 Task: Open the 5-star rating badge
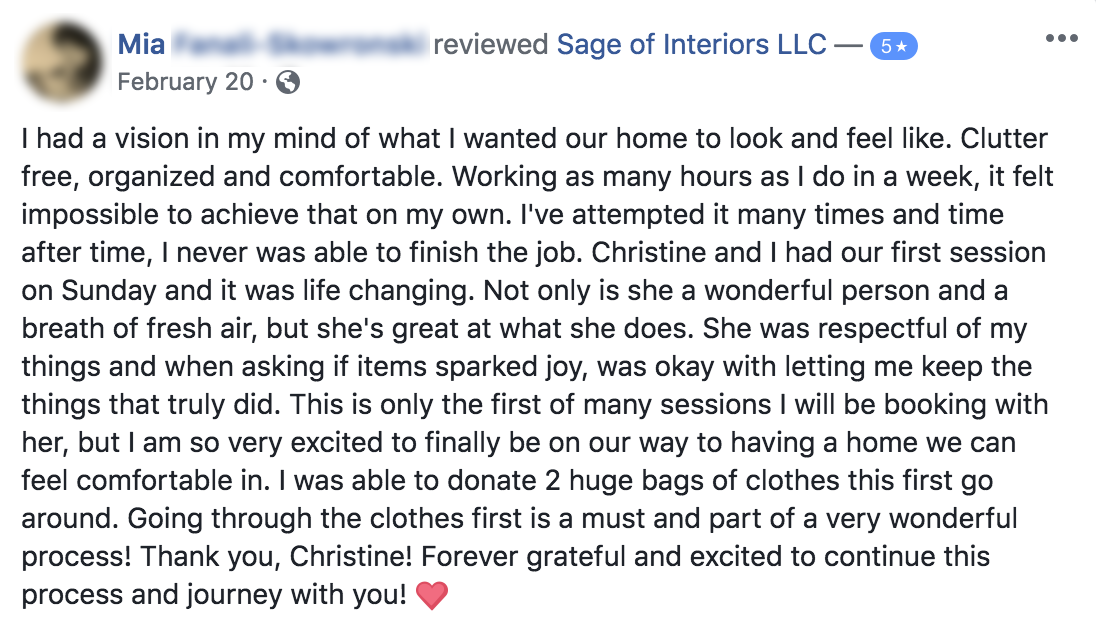pyautogui.click(x=893, y=47)
